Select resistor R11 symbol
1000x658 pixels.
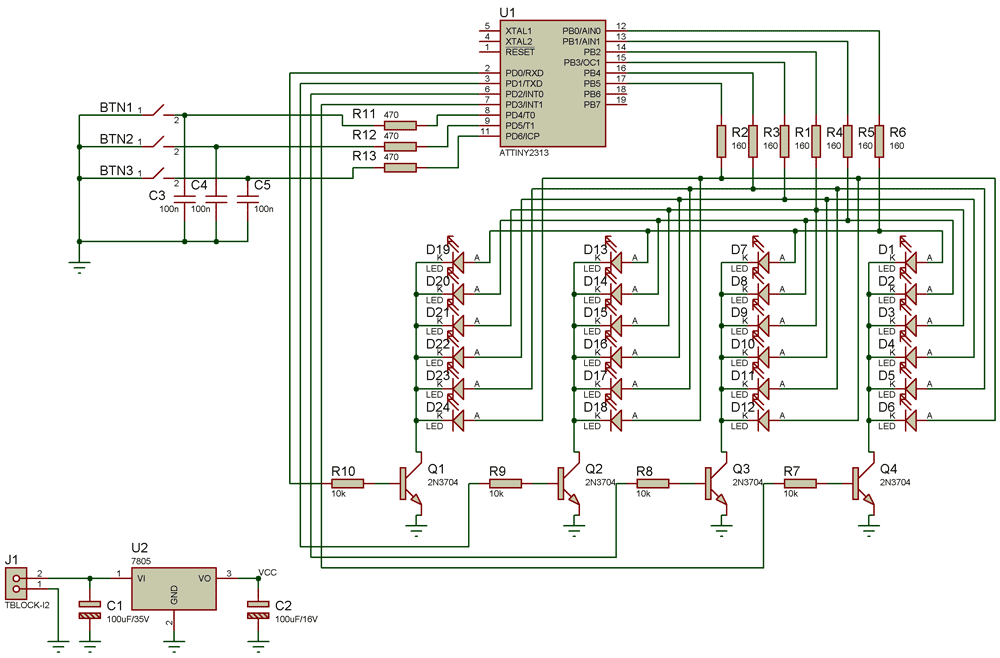coord(400,126)
